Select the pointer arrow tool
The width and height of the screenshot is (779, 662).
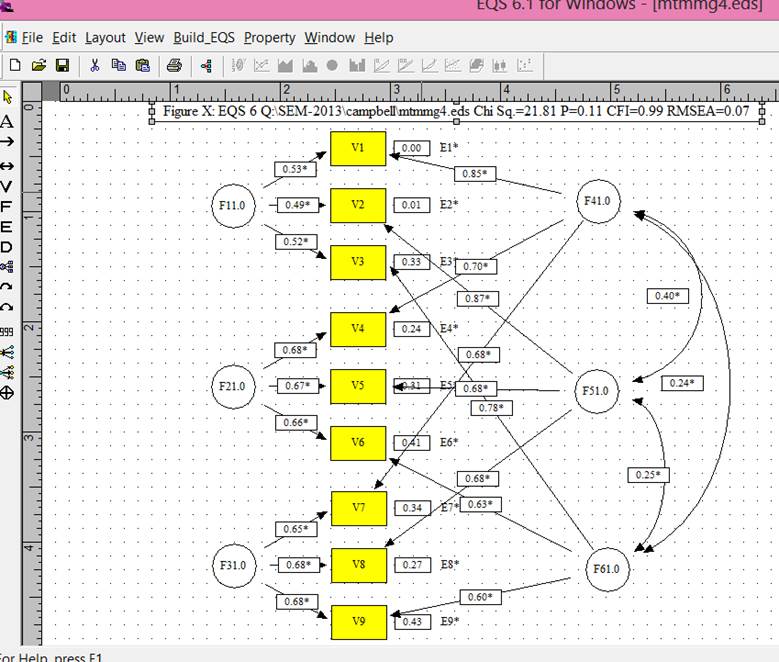tap(7, 97)
